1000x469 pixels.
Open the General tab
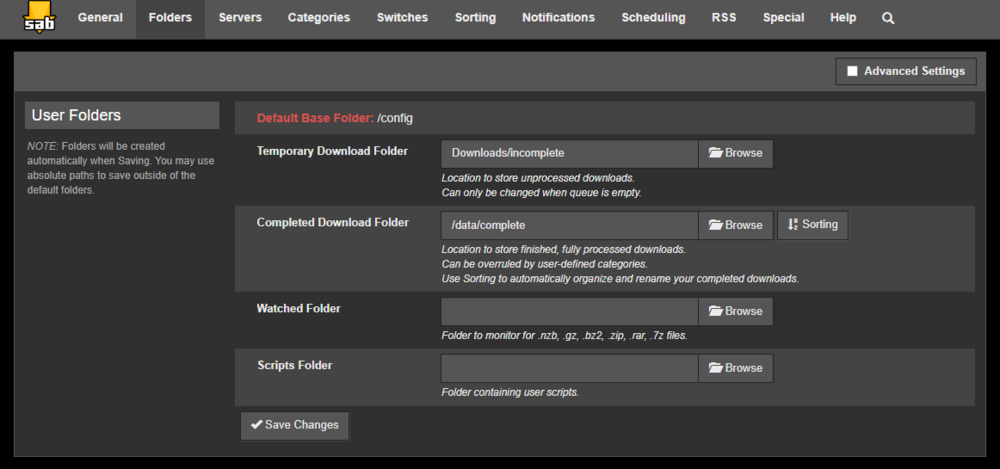click(99, 18)
